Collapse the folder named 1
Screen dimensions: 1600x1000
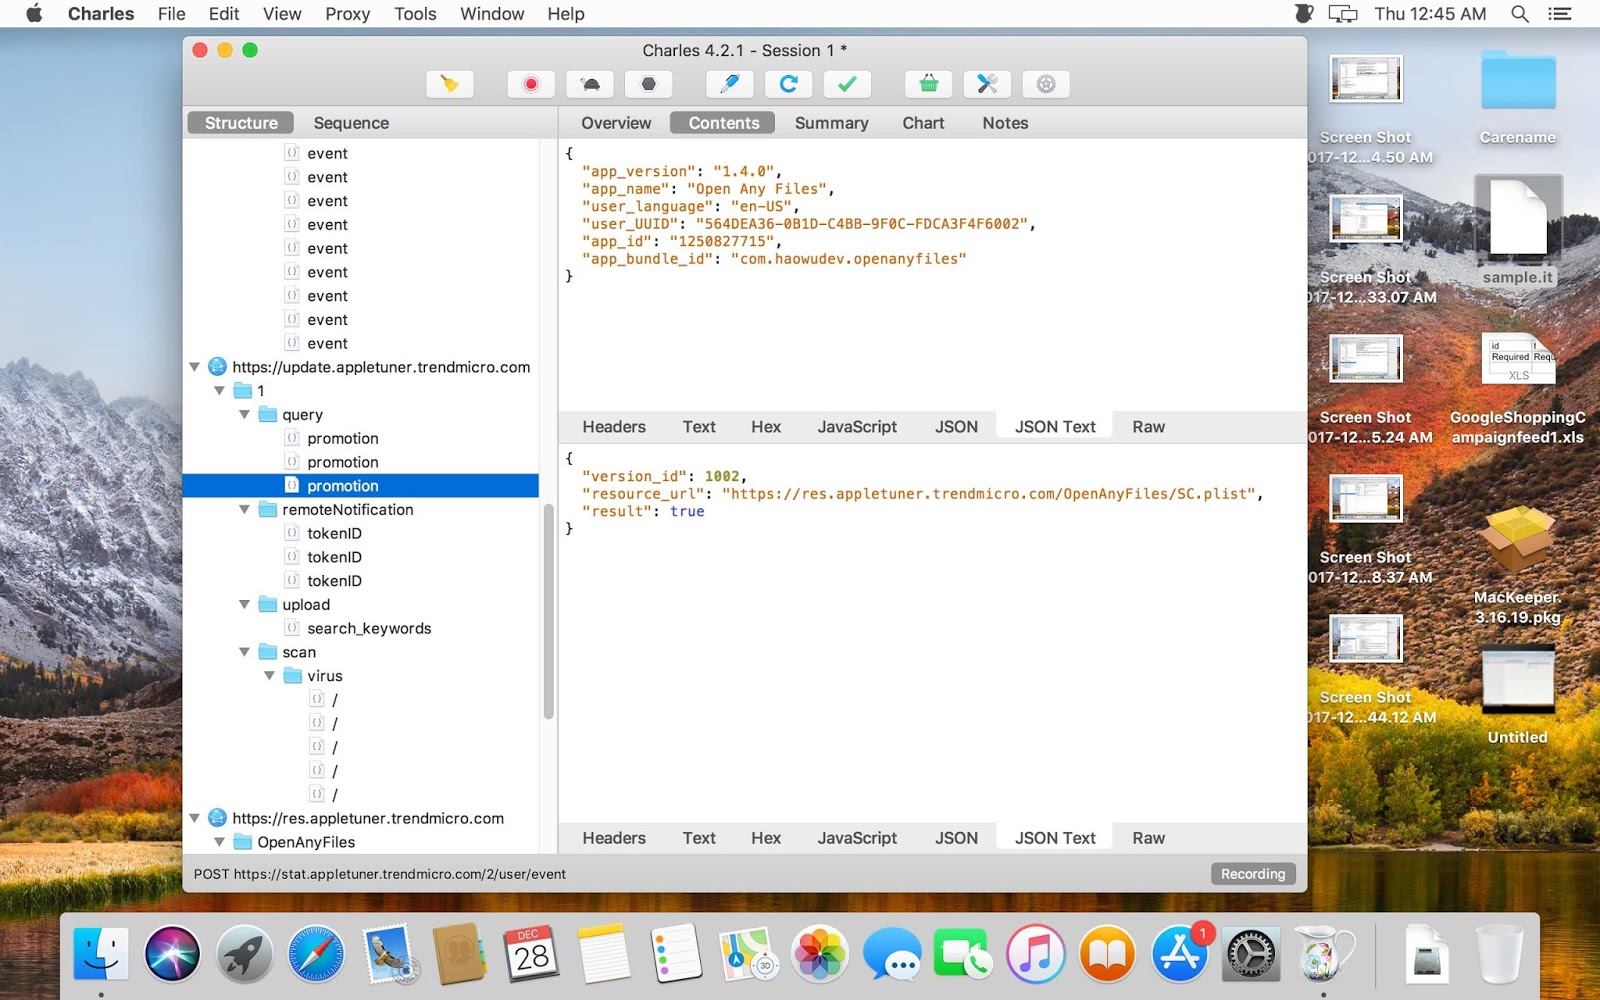point(220,391)
